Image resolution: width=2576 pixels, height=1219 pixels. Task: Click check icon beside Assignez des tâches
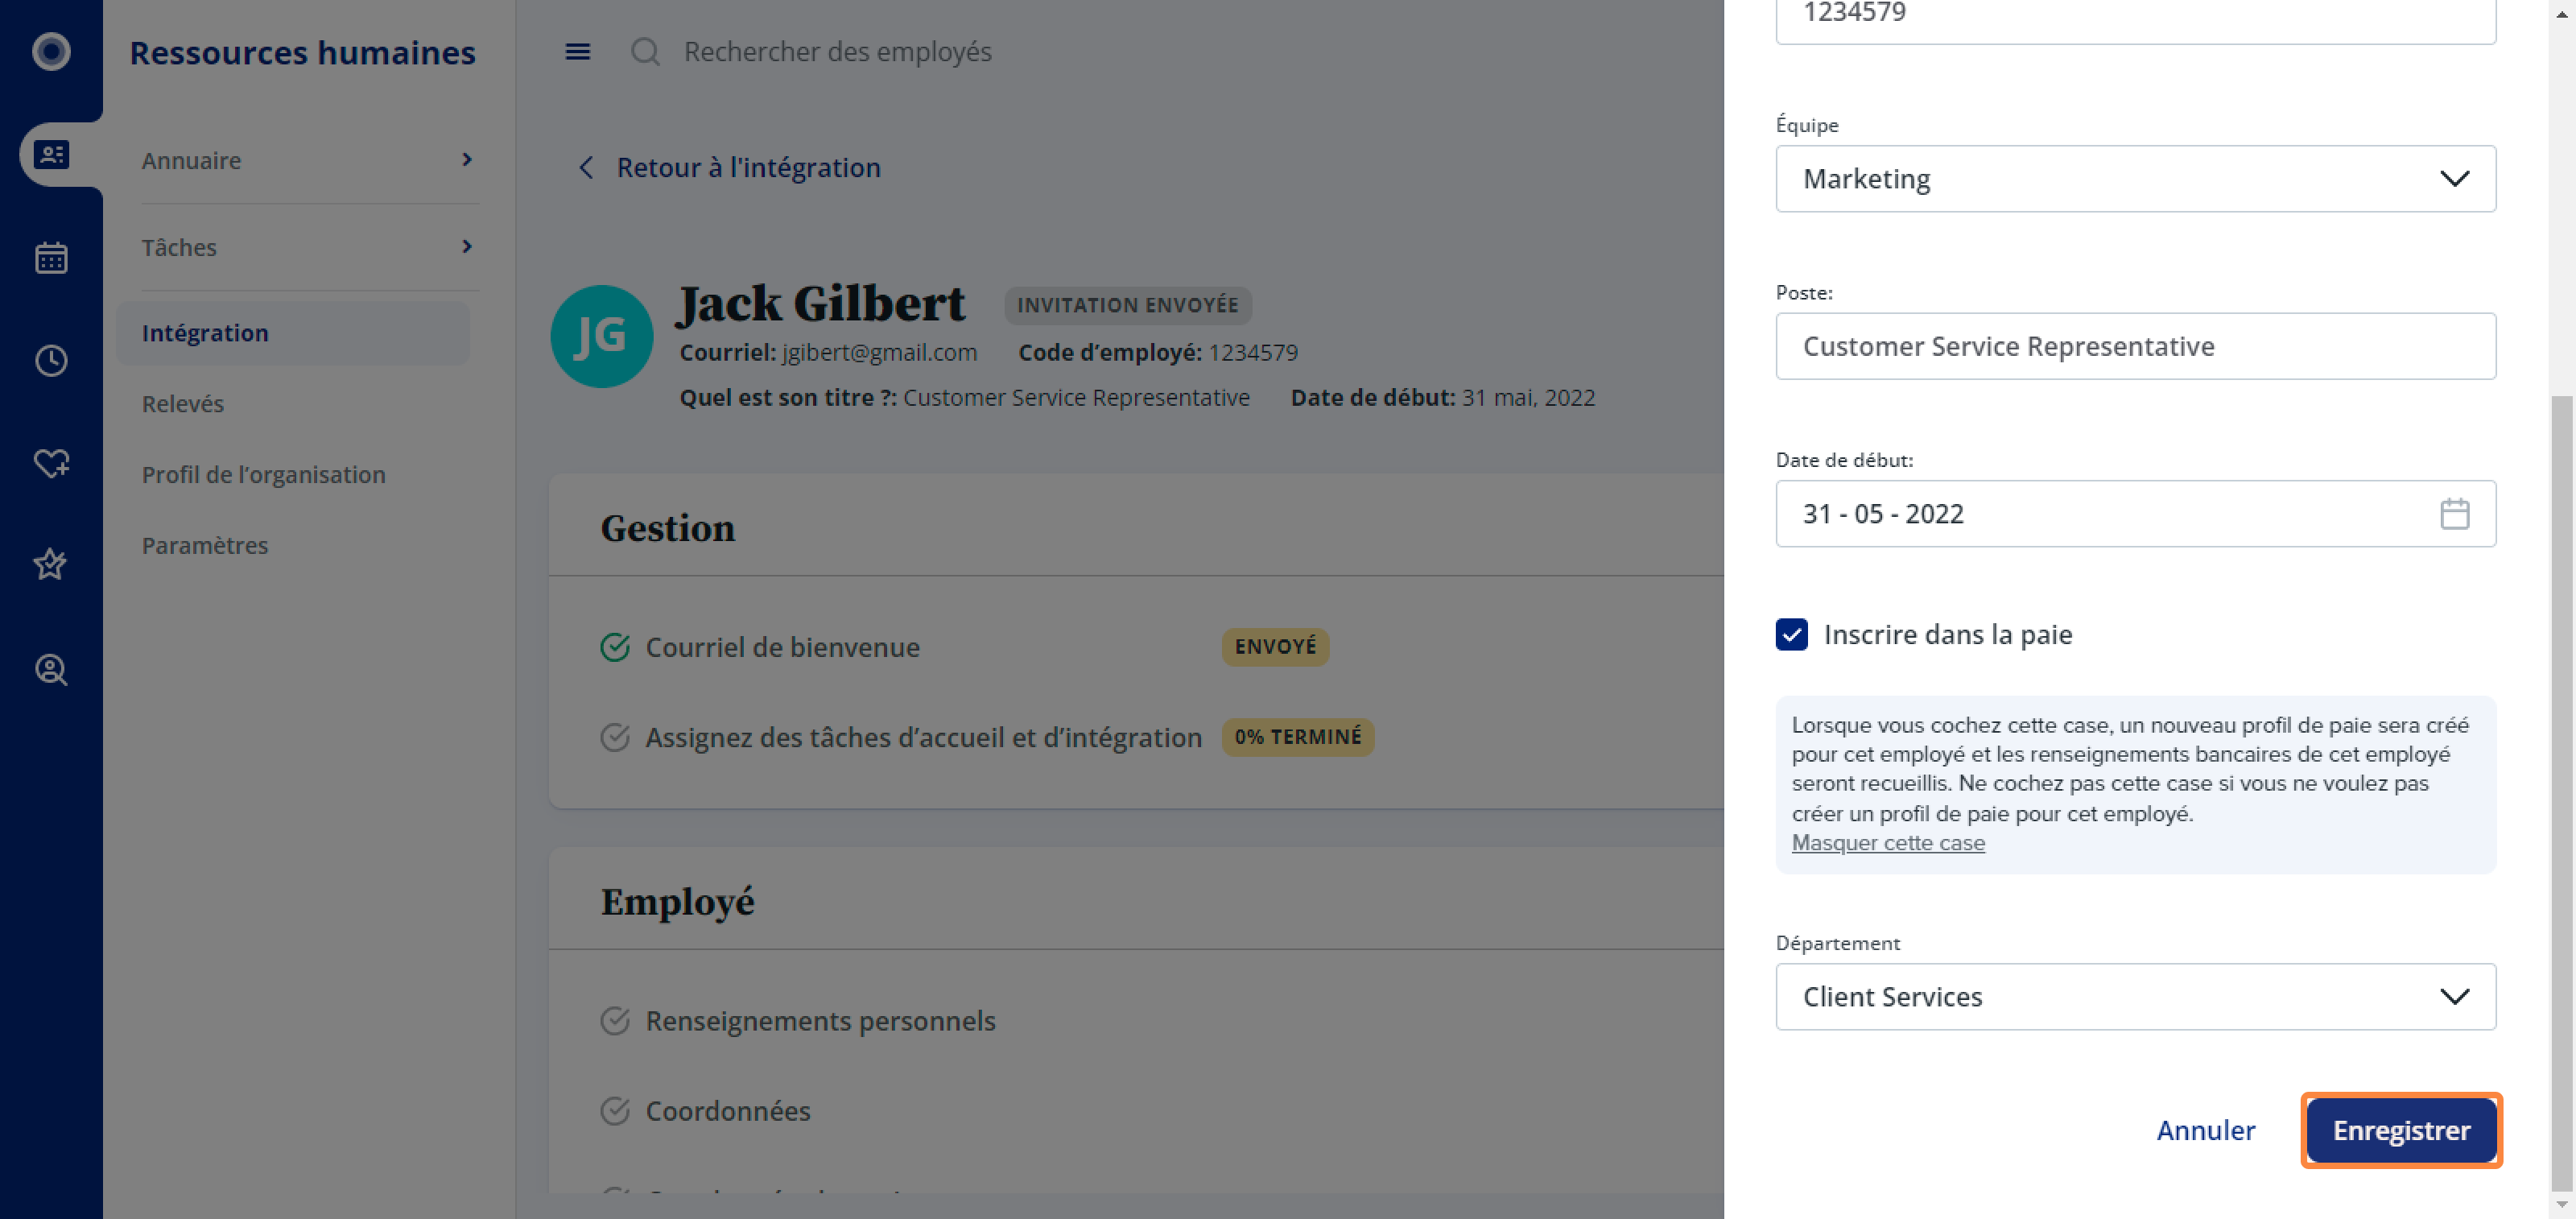coord(615,737)
